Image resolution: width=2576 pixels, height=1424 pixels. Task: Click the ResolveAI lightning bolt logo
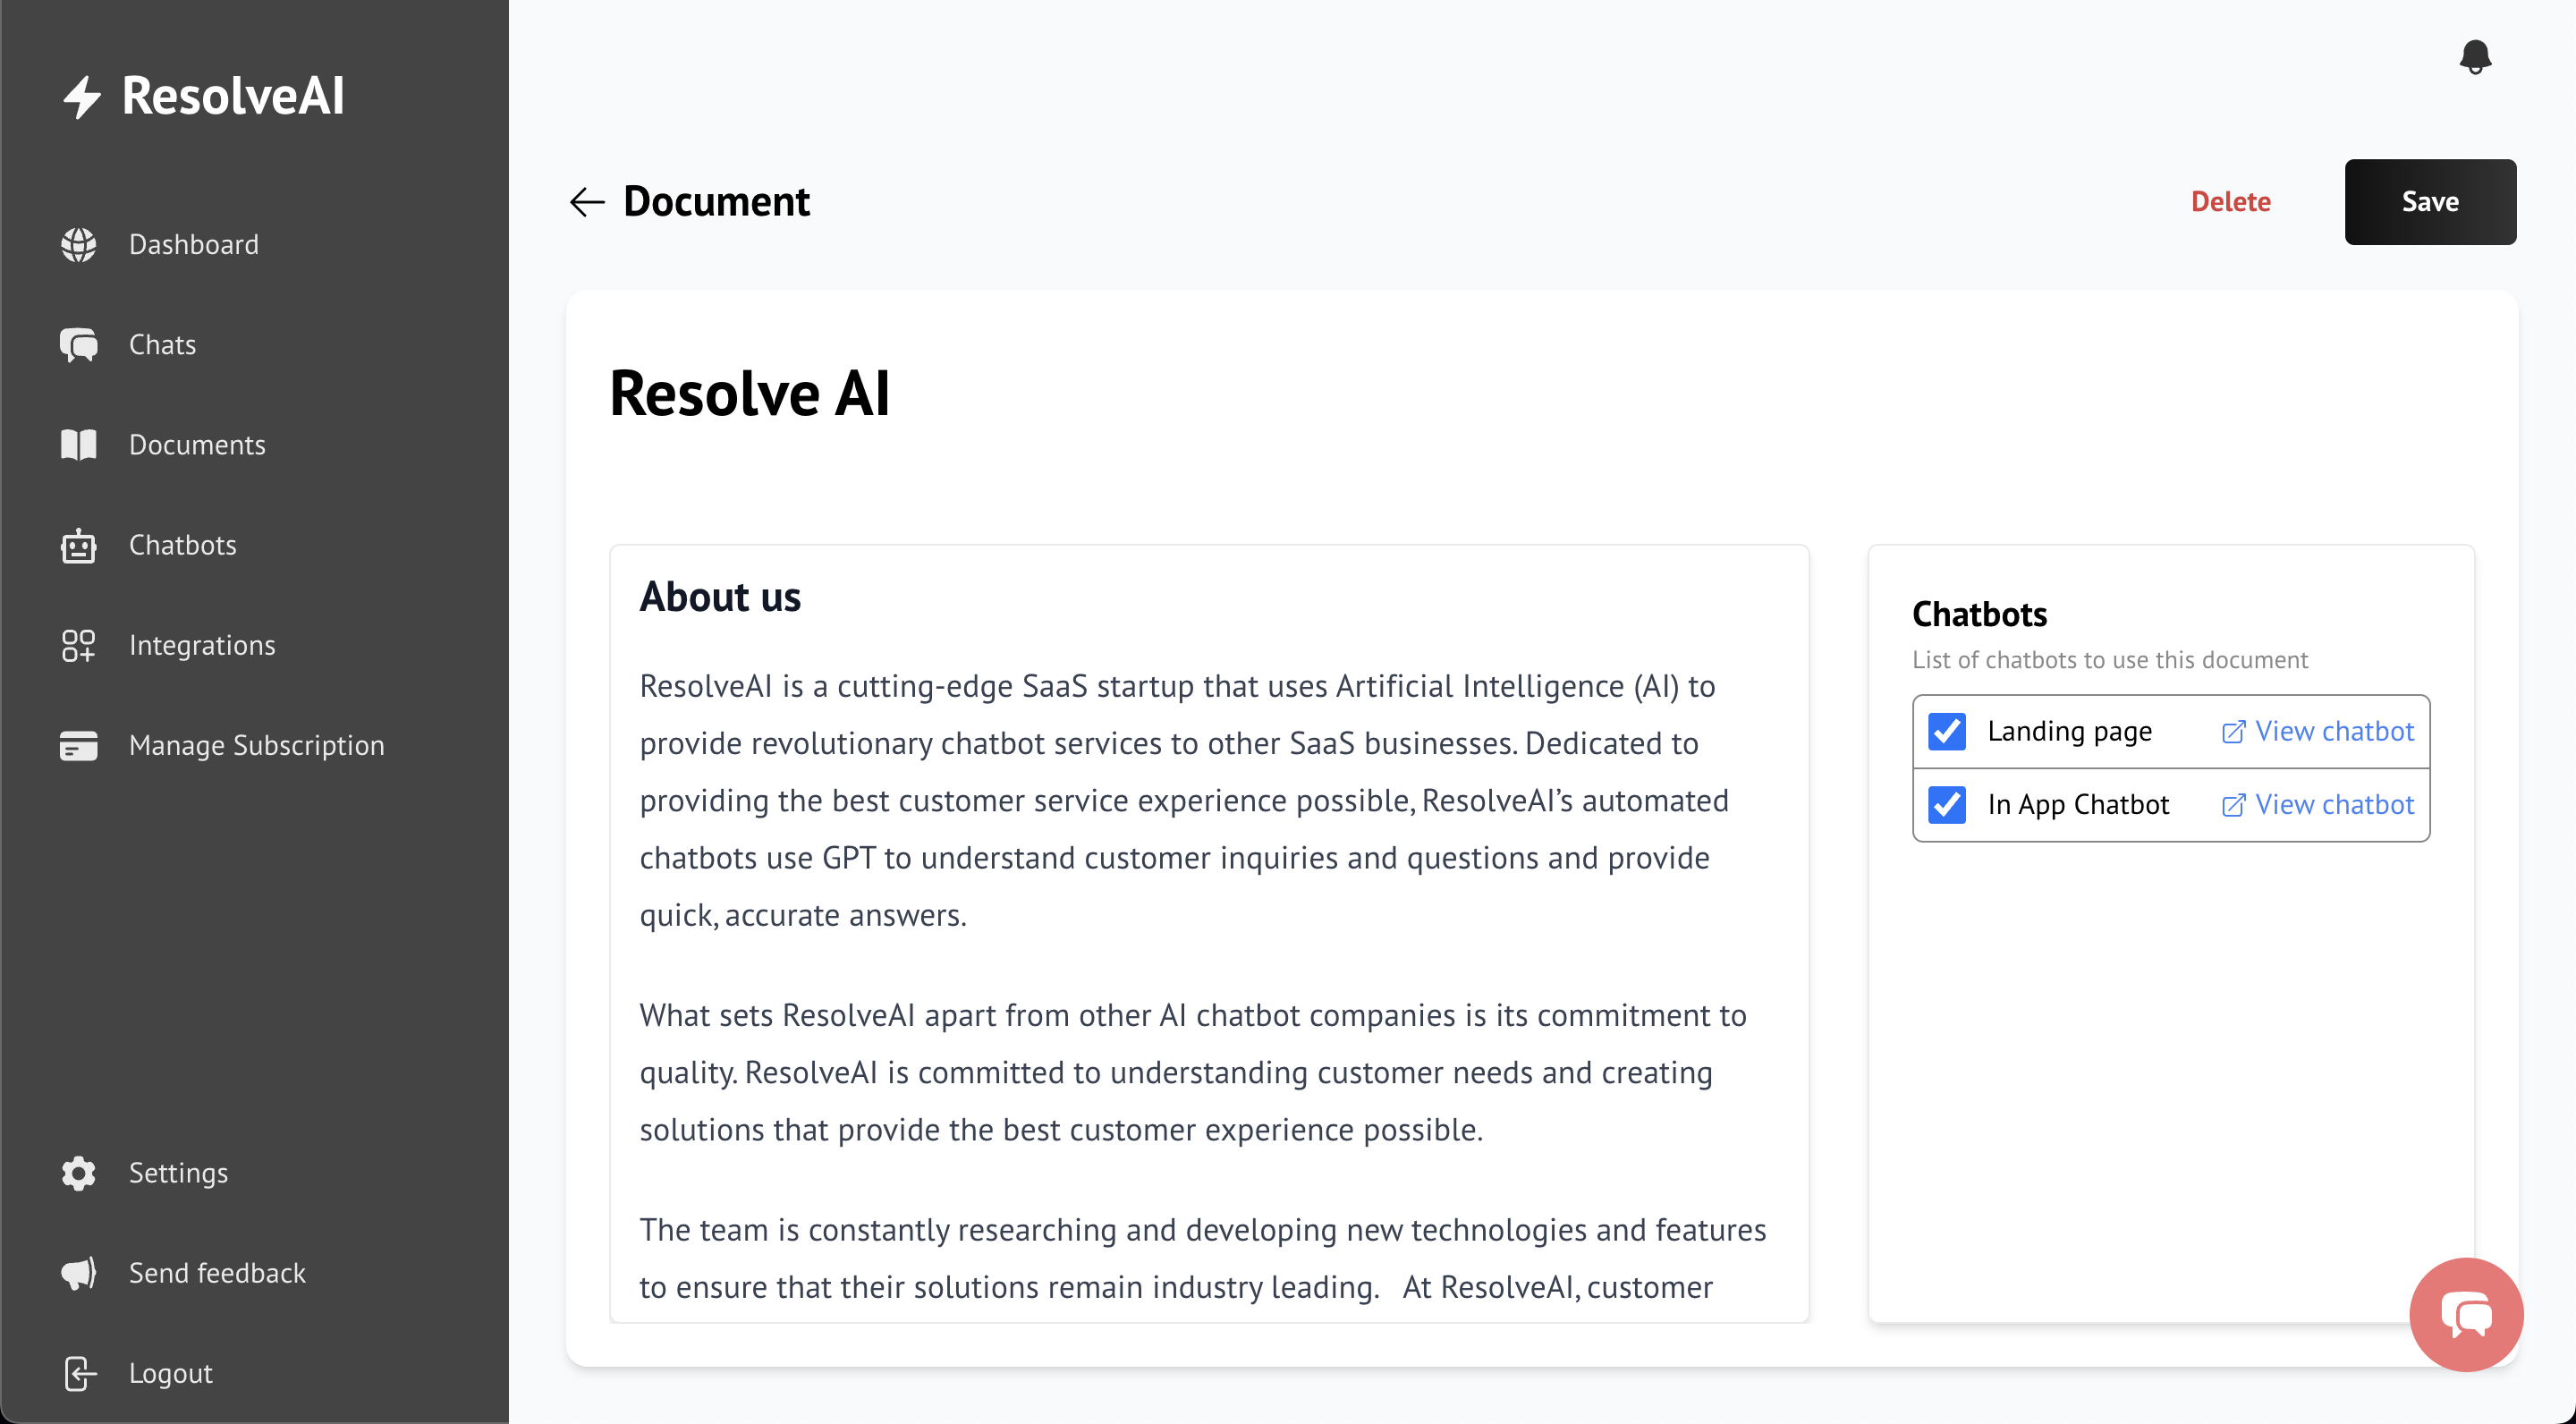pyautogui.click(x=84, y=96)
